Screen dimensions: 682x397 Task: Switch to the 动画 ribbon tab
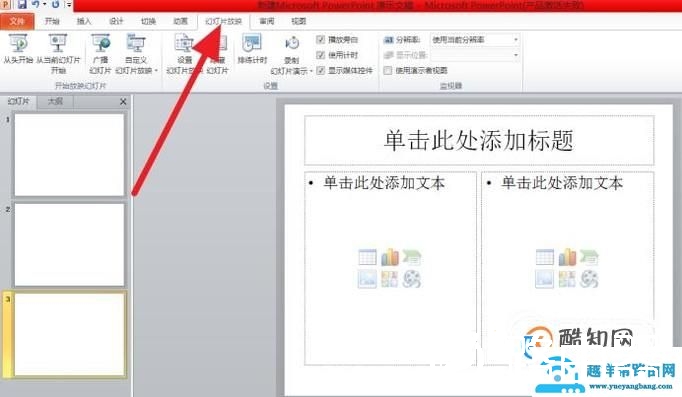181,21
